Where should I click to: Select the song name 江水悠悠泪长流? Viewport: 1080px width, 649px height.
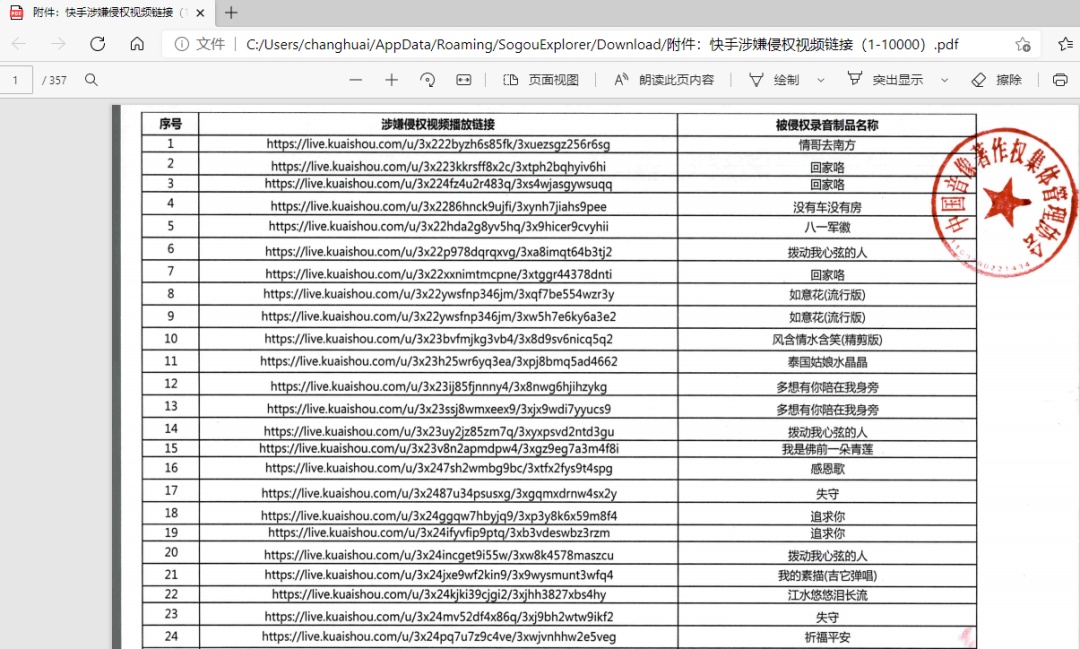click(x=827, y=595)
